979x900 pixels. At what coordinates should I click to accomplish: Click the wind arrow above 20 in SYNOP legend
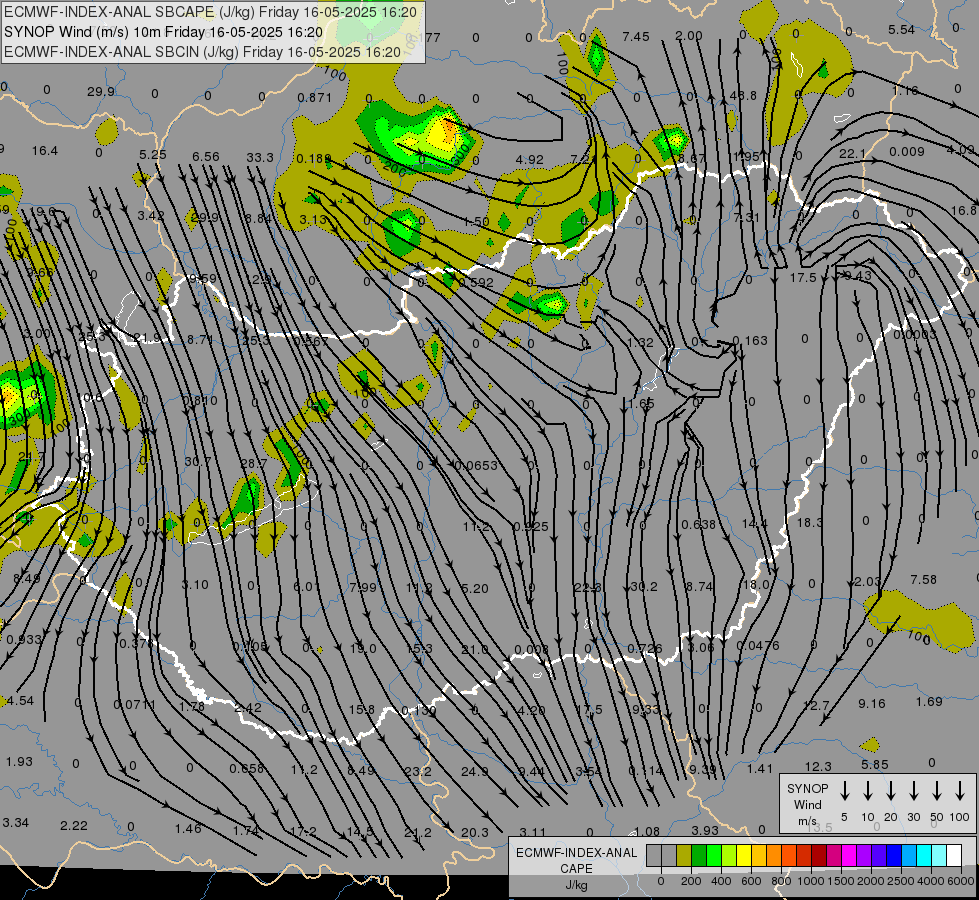click(x=890, y=791)
